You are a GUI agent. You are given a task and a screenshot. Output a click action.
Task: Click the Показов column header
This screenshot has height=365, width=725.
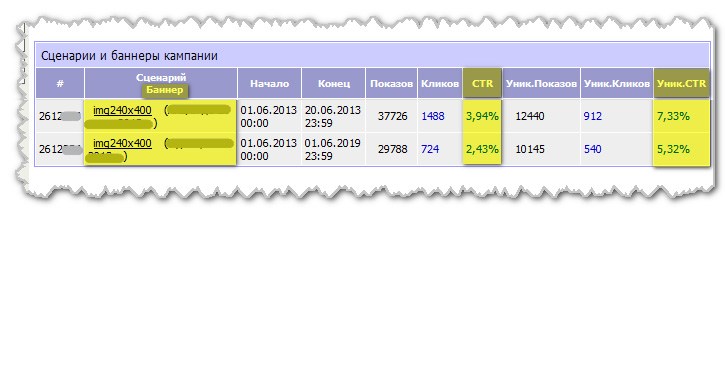pyautogui.click(x=392, y=84)
